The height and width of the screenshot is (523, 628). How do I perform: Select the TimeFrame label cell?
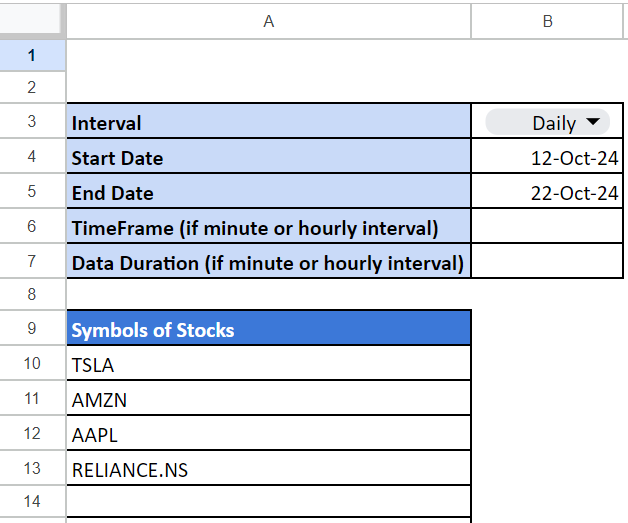(268, 228)
